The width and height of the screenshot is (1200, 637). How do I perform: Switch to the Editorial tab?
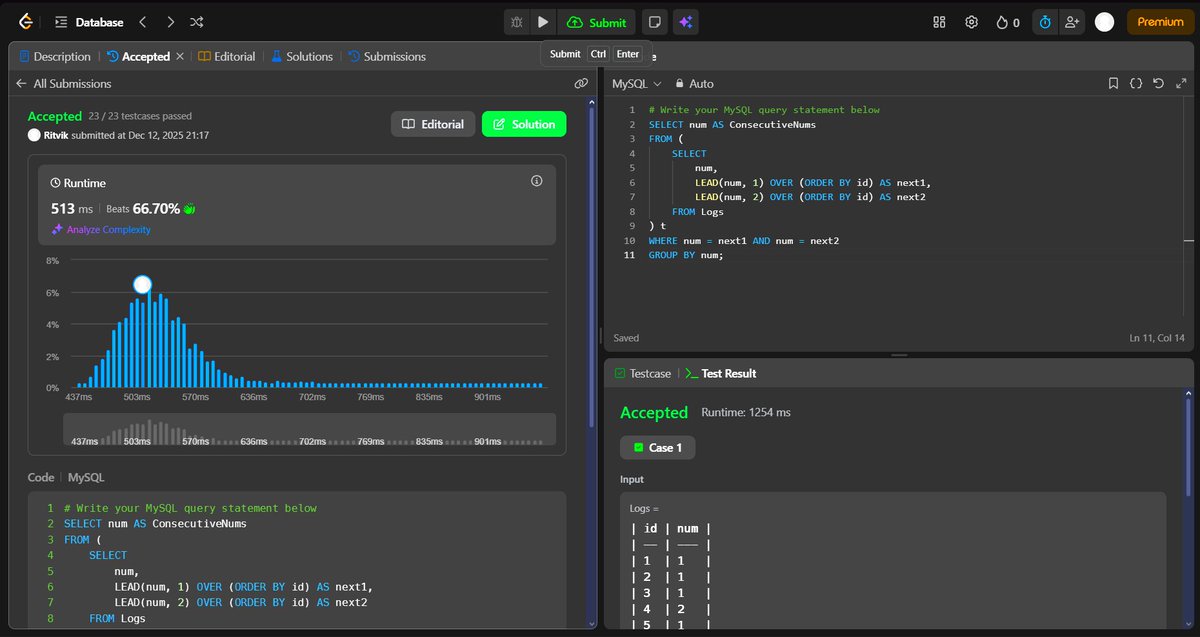(227, 57)
